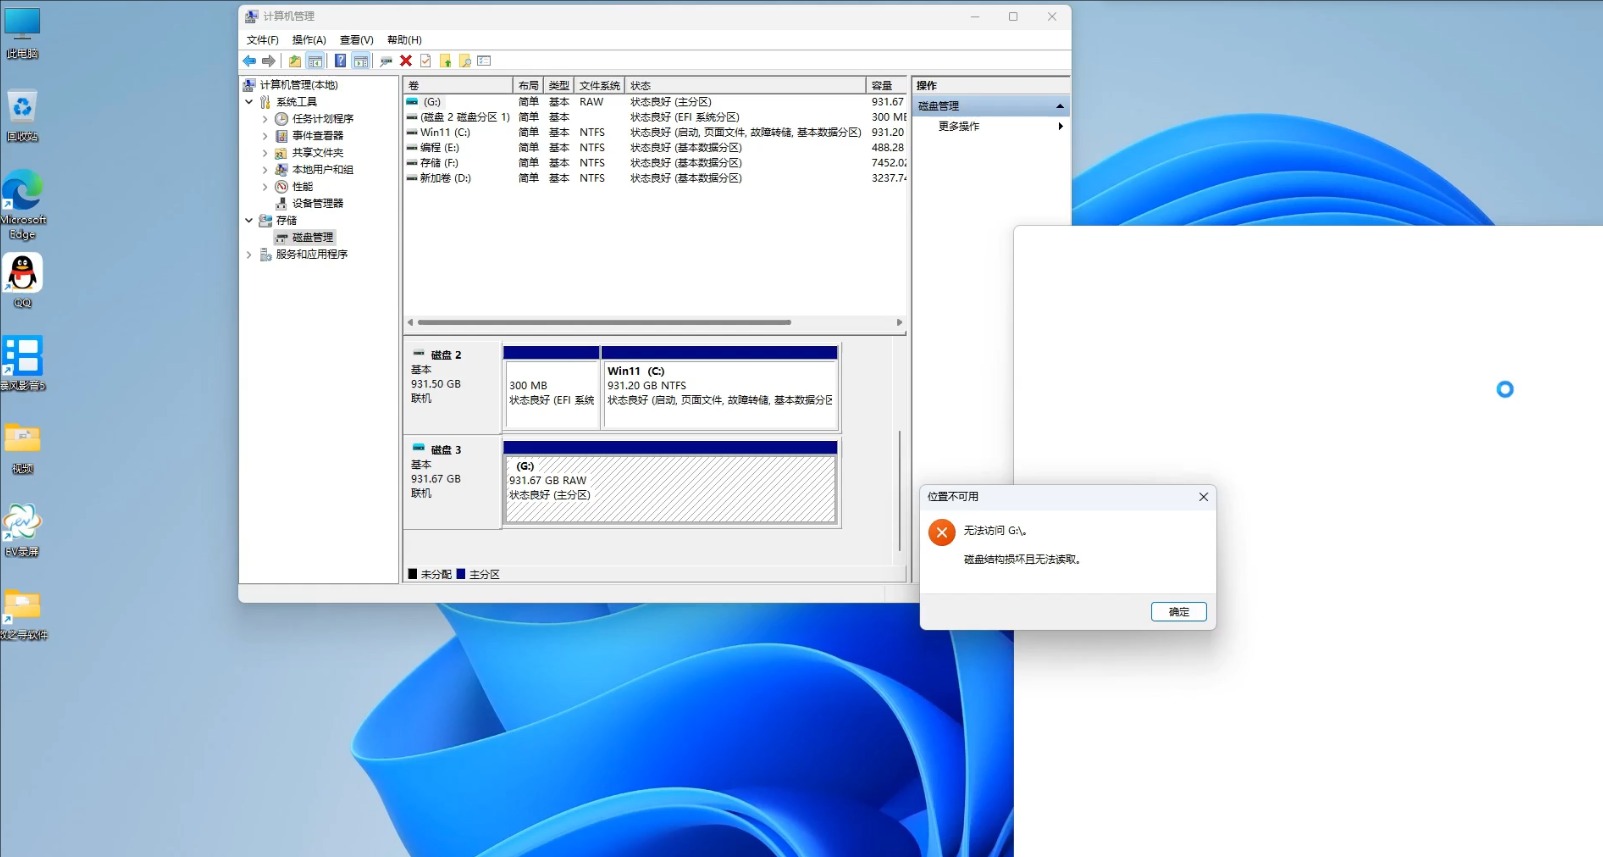Select Win11 (C:) partition block on disk 2

point(720,387)
